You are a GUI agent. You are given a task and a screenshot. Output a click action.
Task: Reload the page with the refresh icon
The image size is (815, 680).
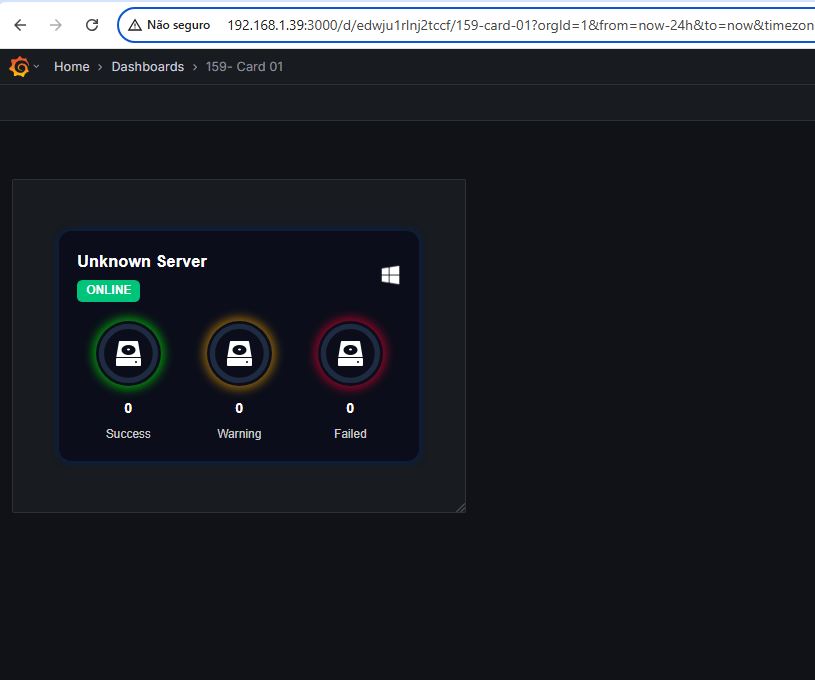(x=92, y=25)
